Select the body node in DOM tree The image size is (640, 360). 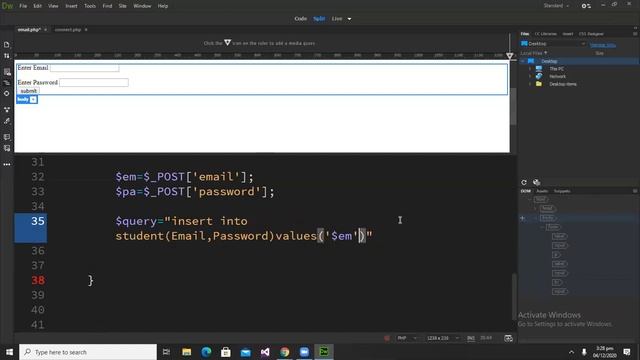point(548,218)
